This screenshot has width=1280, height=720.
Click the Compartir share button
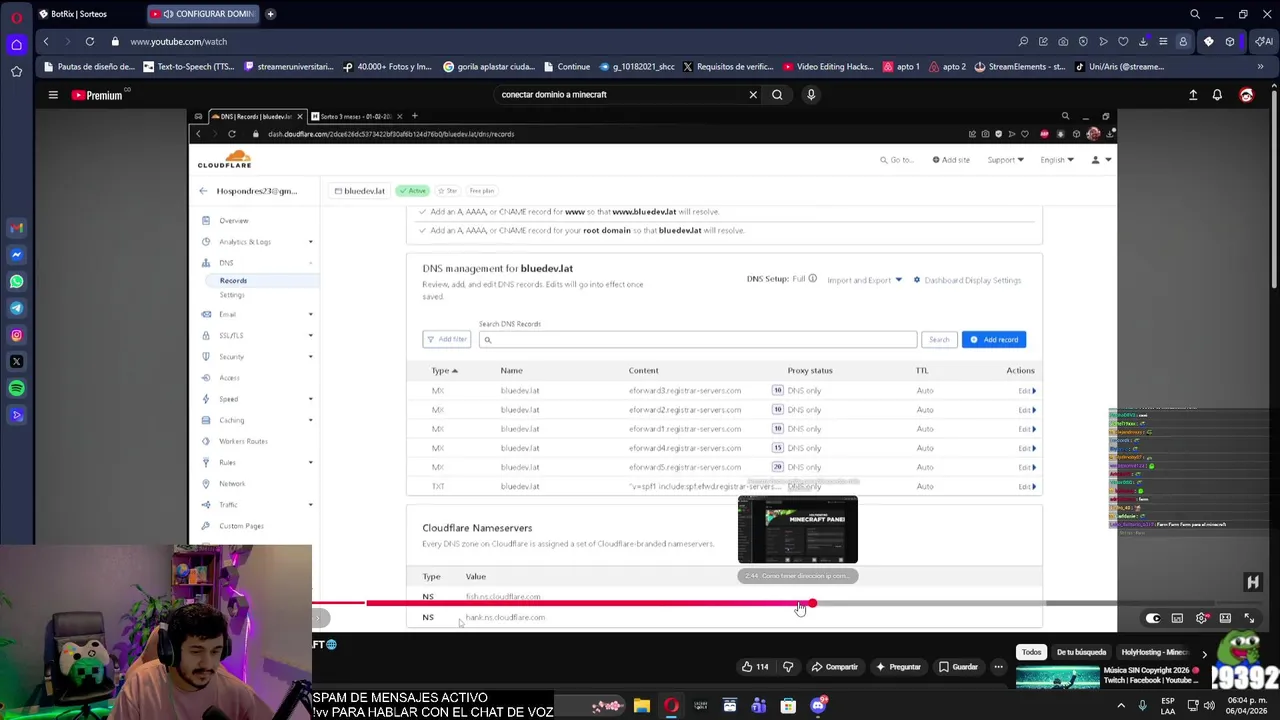(834, 667)
